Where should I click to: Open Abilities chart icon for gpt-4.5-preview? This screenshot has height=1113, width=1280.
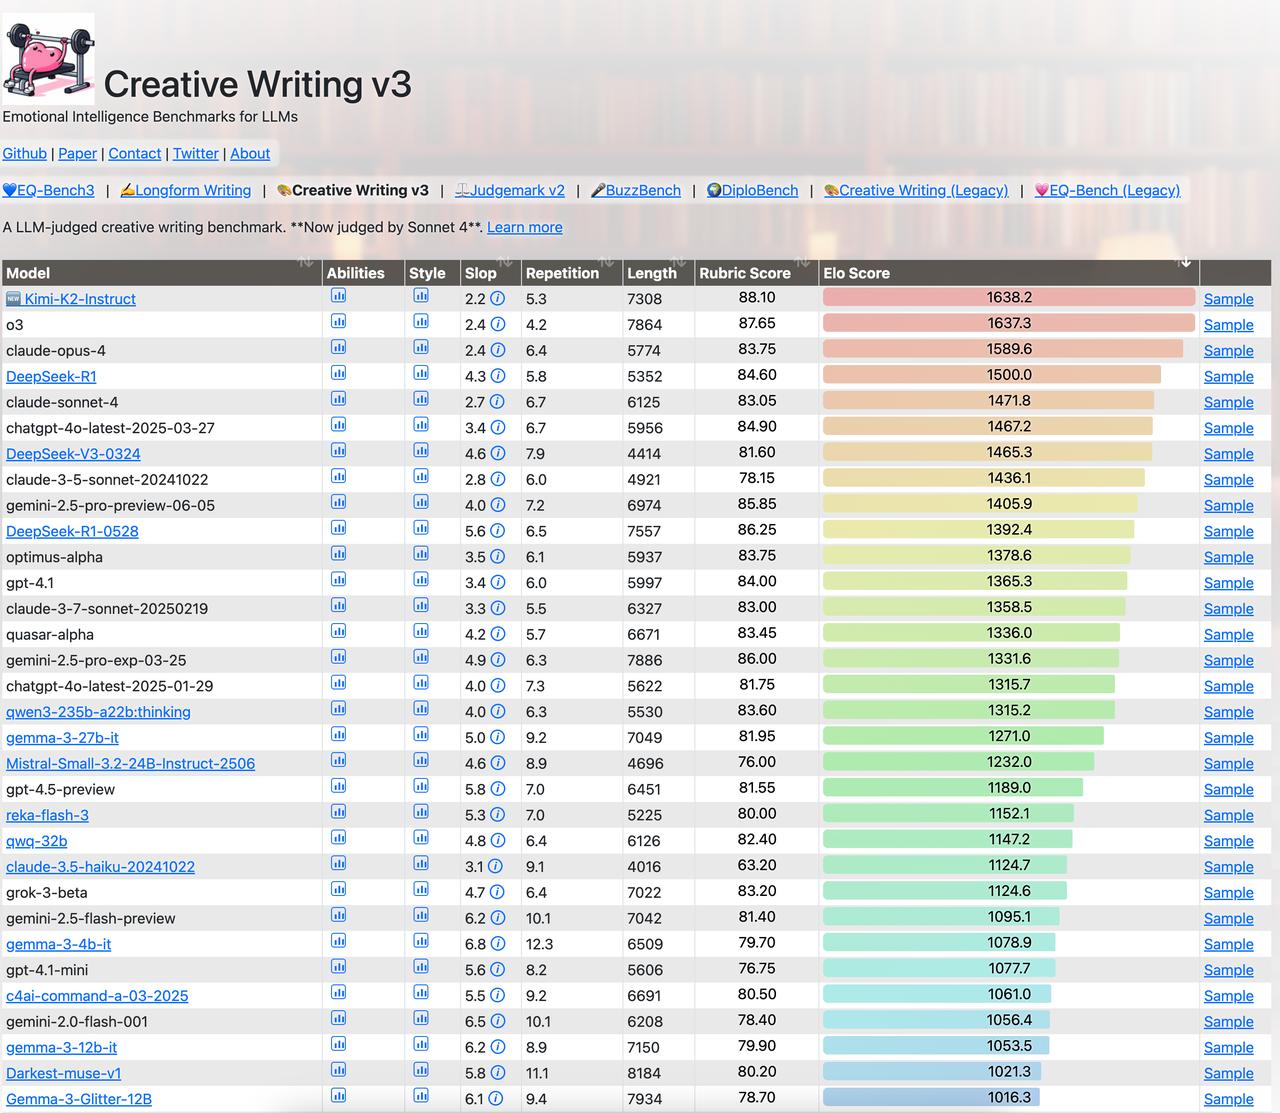coord(338,787)
